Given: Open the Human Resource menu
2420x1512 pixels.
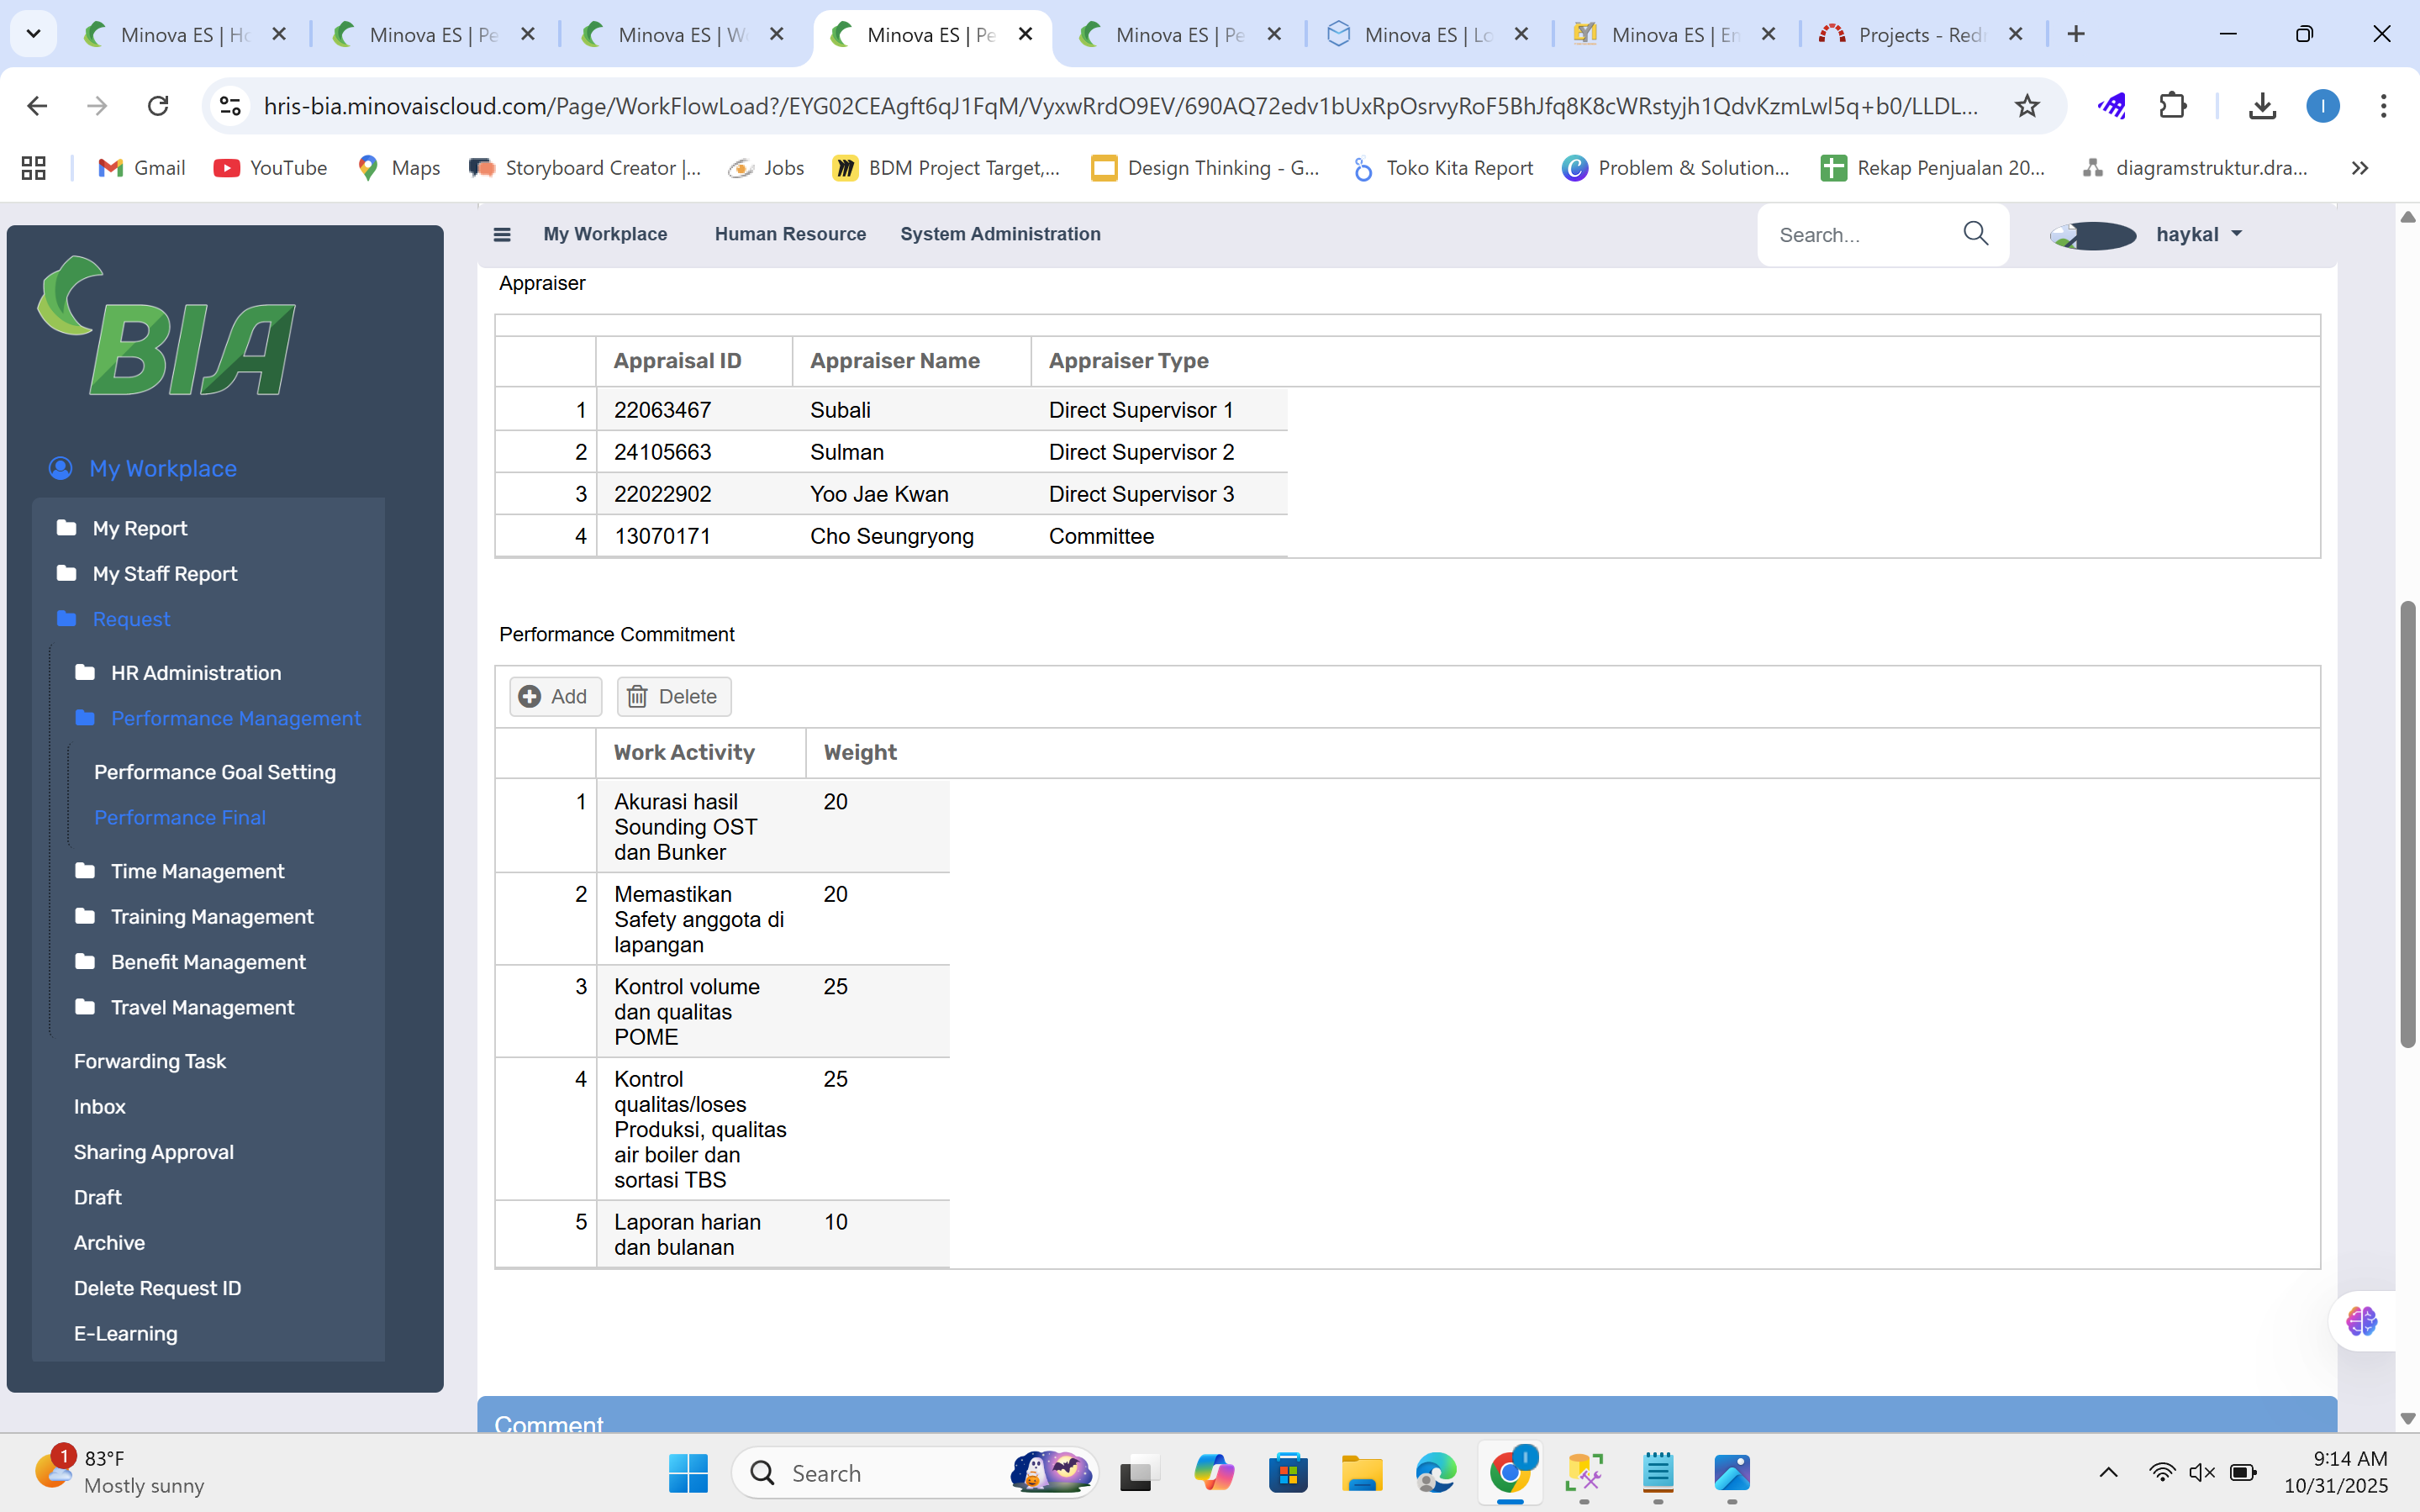Looking at the screenshot, I should pos(790,234).
